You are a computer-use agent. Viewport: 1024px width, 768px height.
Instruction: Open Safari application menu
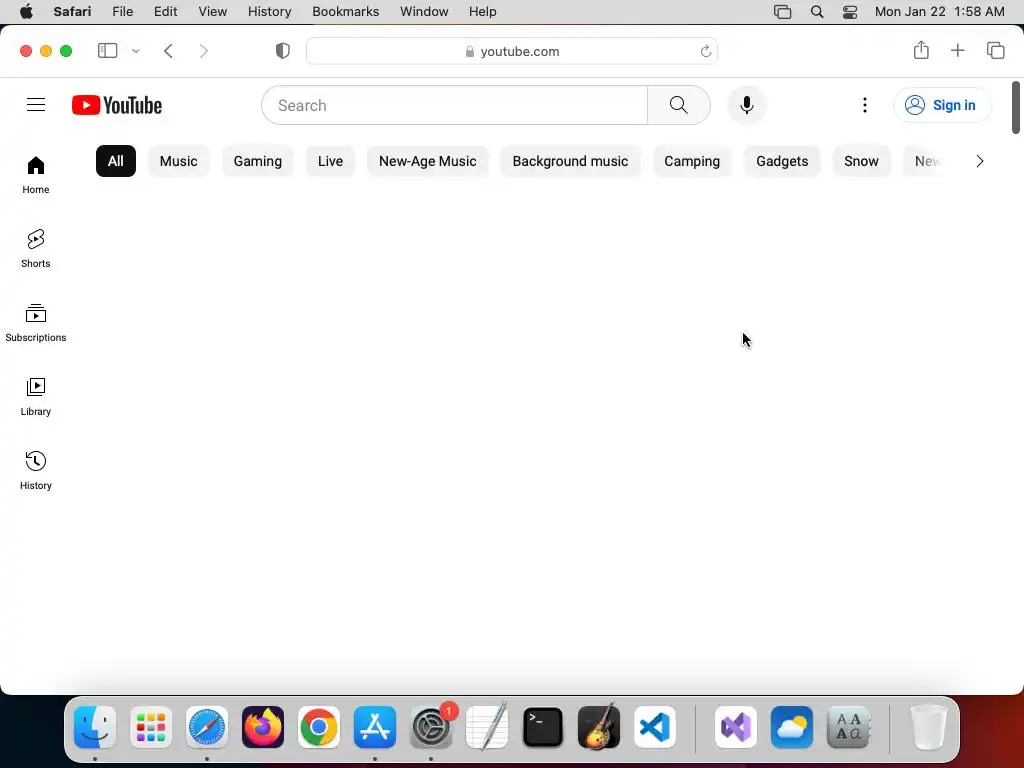coord(72,12)
